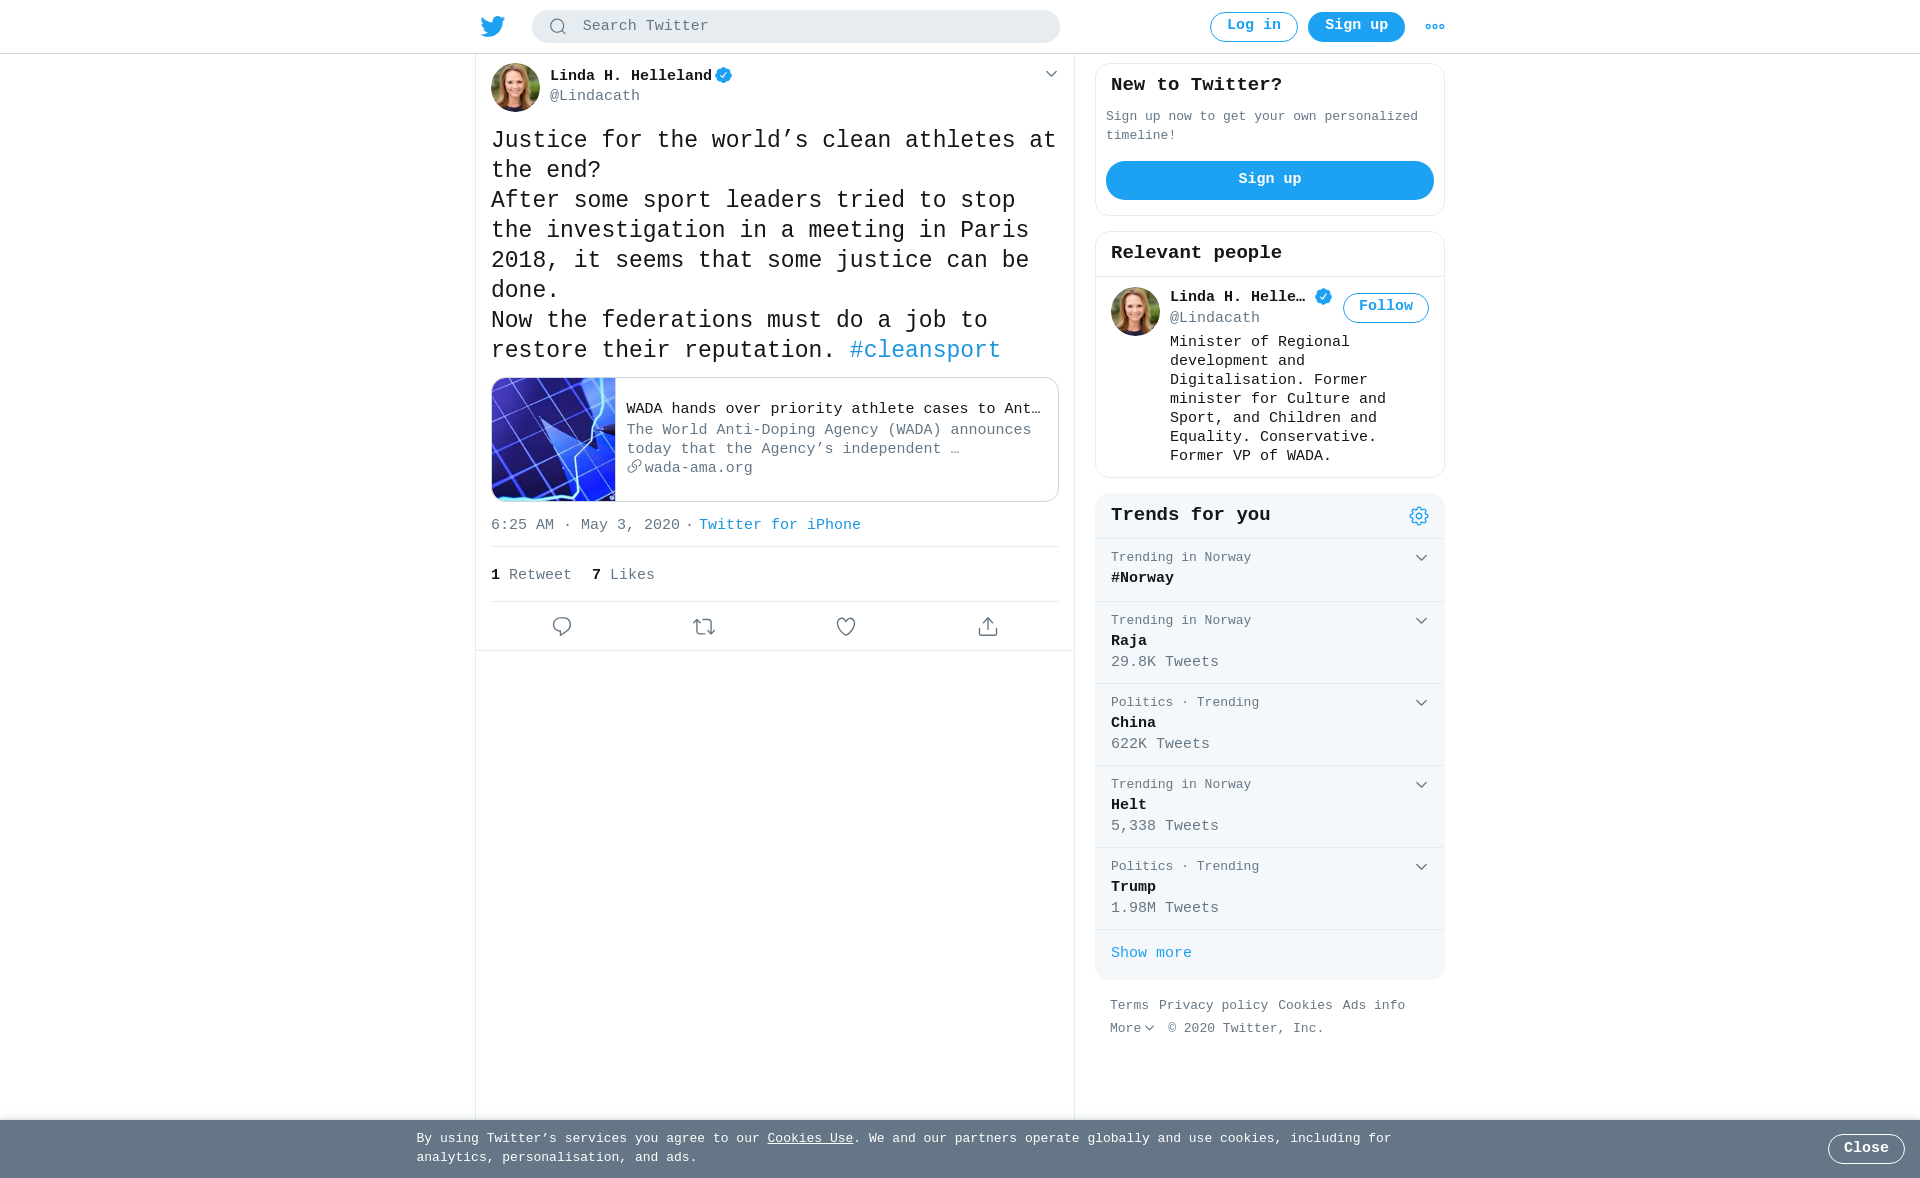Open the tweet options chevron menu
1920x1178 pixels.
[1051, 74]
